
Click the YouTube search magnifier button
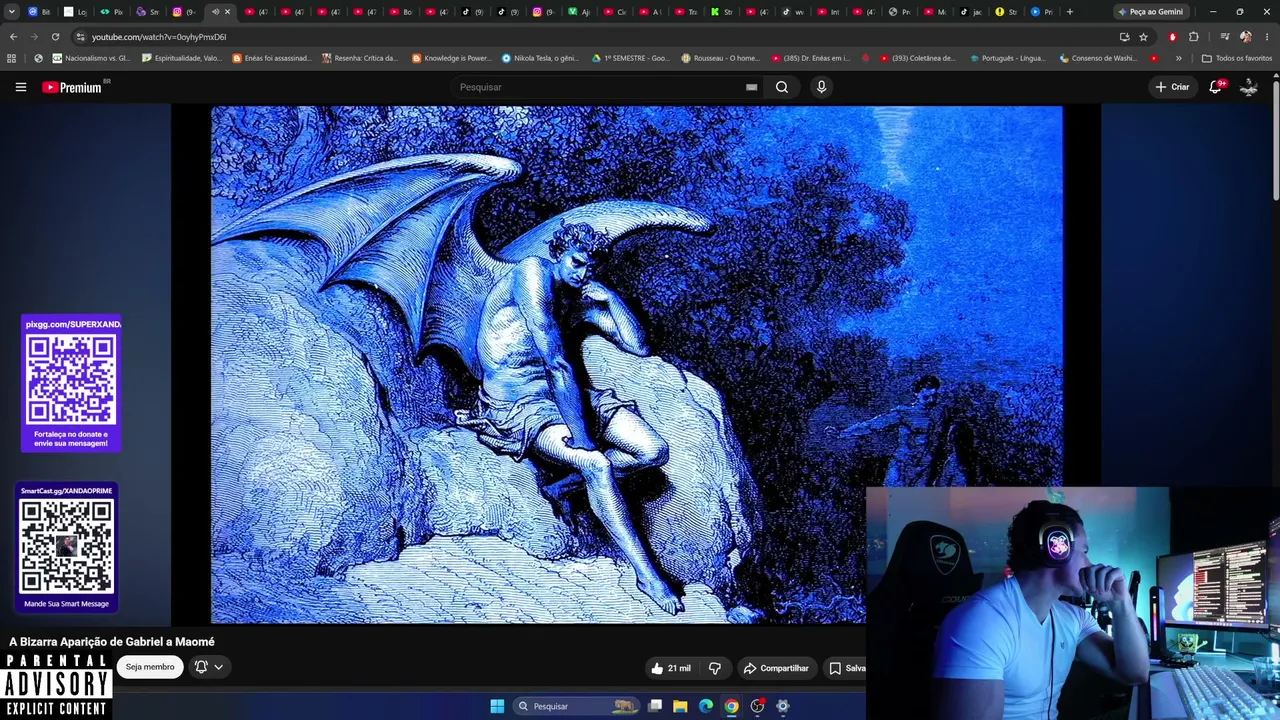782,87
